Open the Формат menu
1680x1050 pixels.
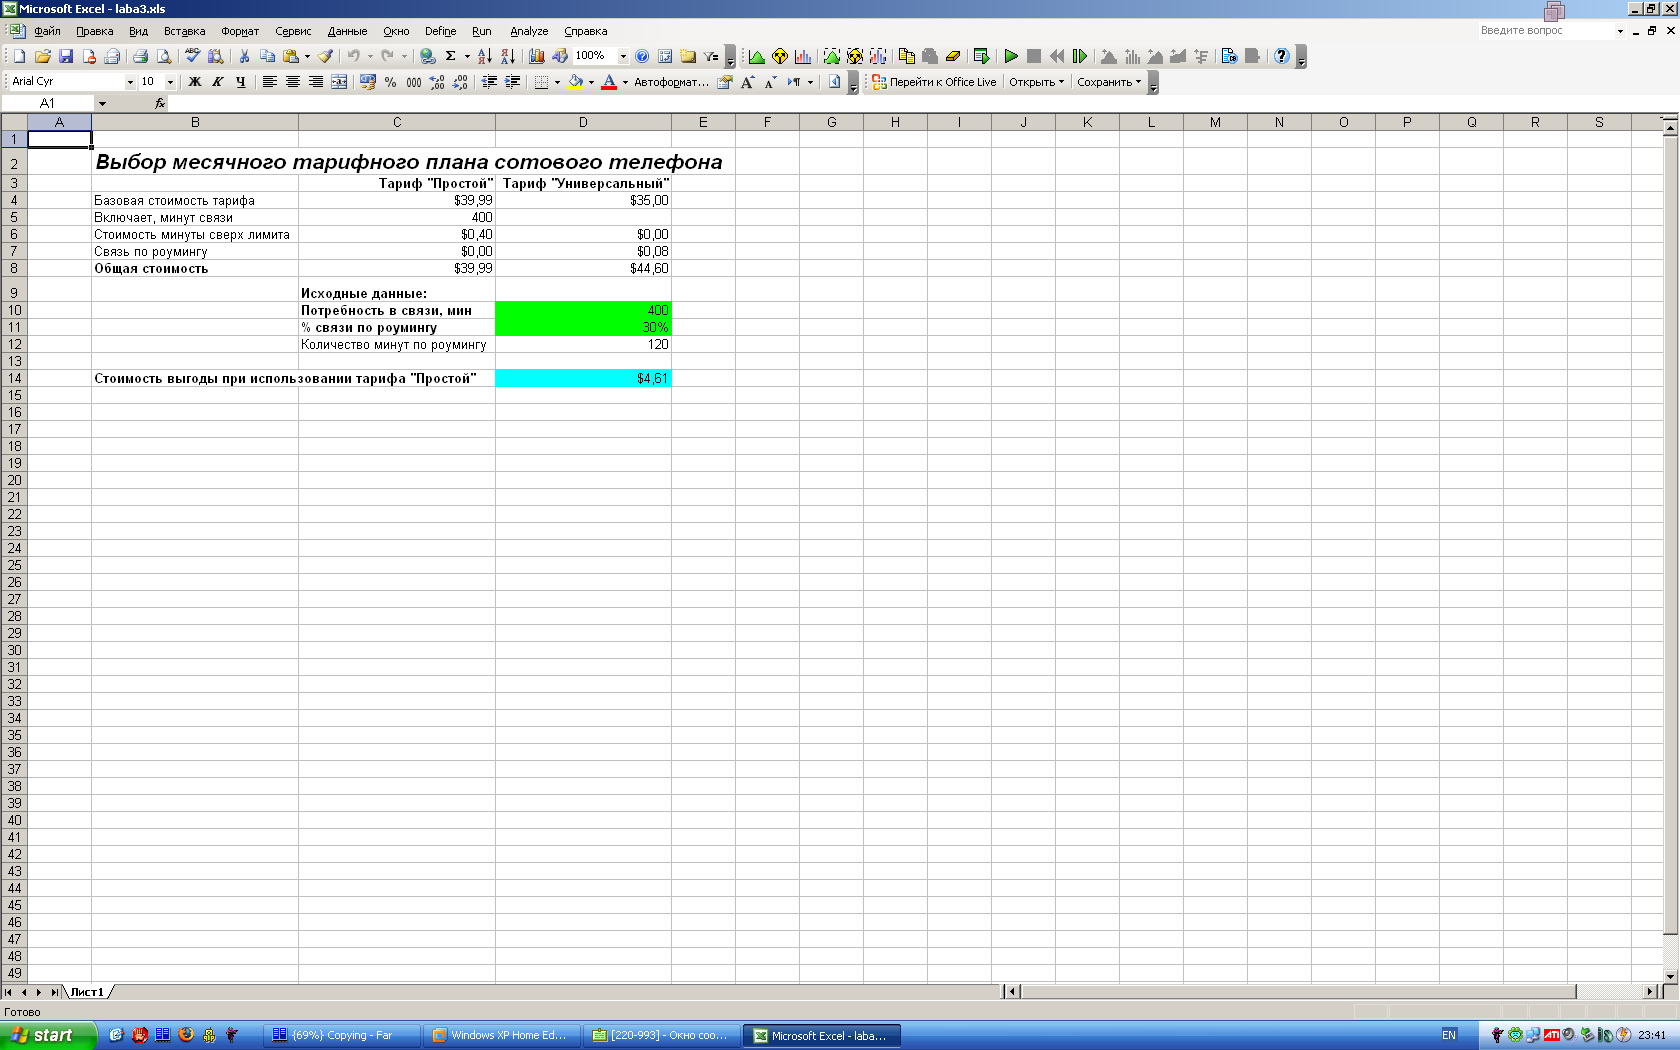click(240, 32)
